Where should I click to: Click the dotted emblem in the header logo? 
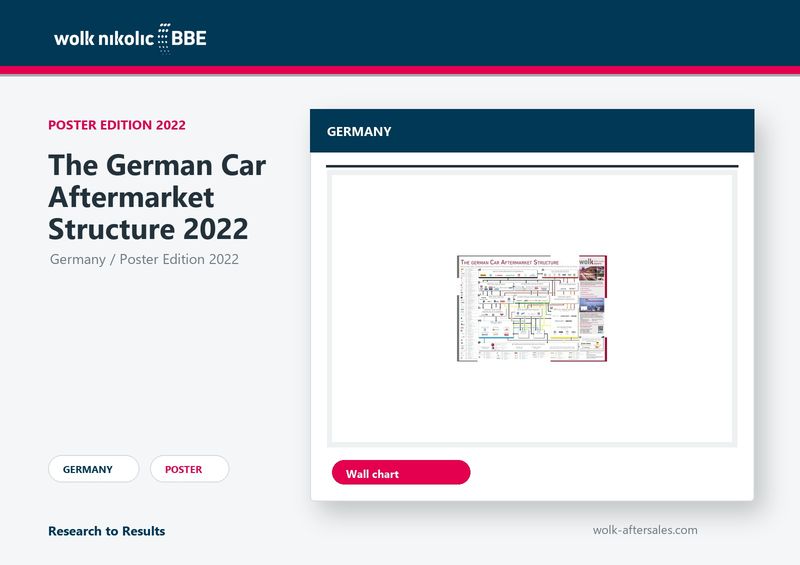(164, 38)
